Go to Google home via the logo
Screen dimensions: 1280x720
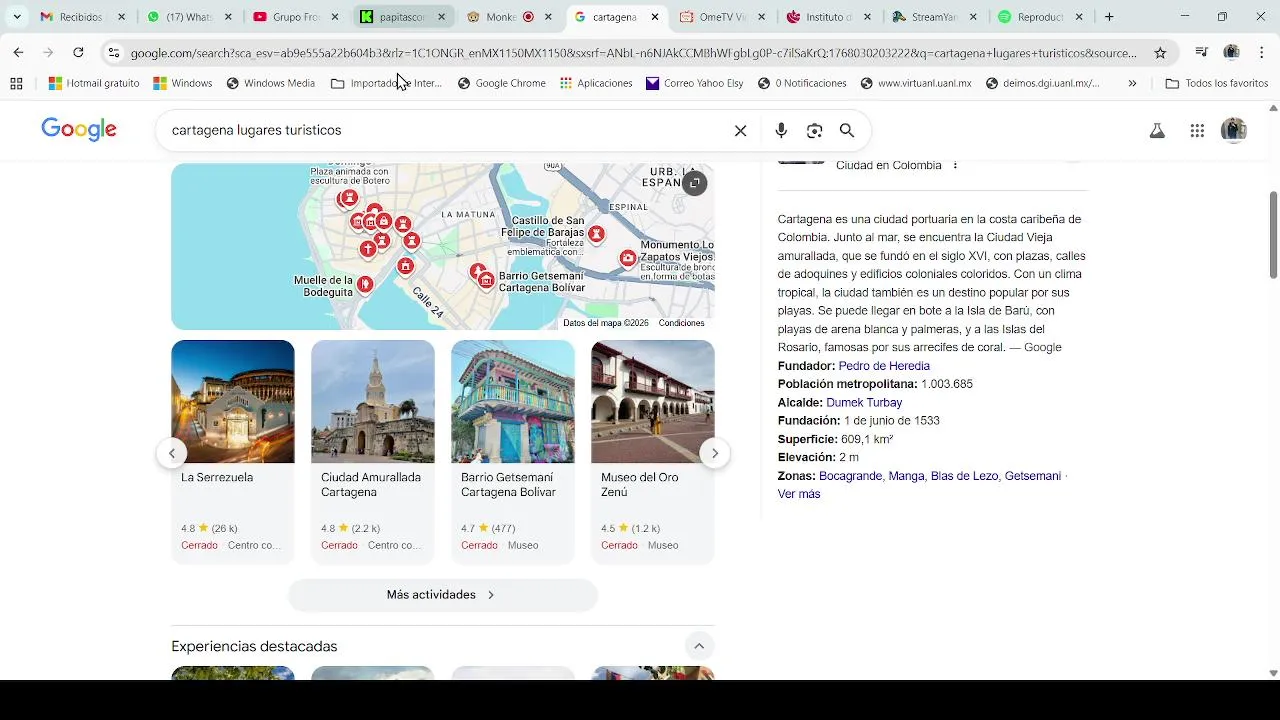click(x=79, y=130)
